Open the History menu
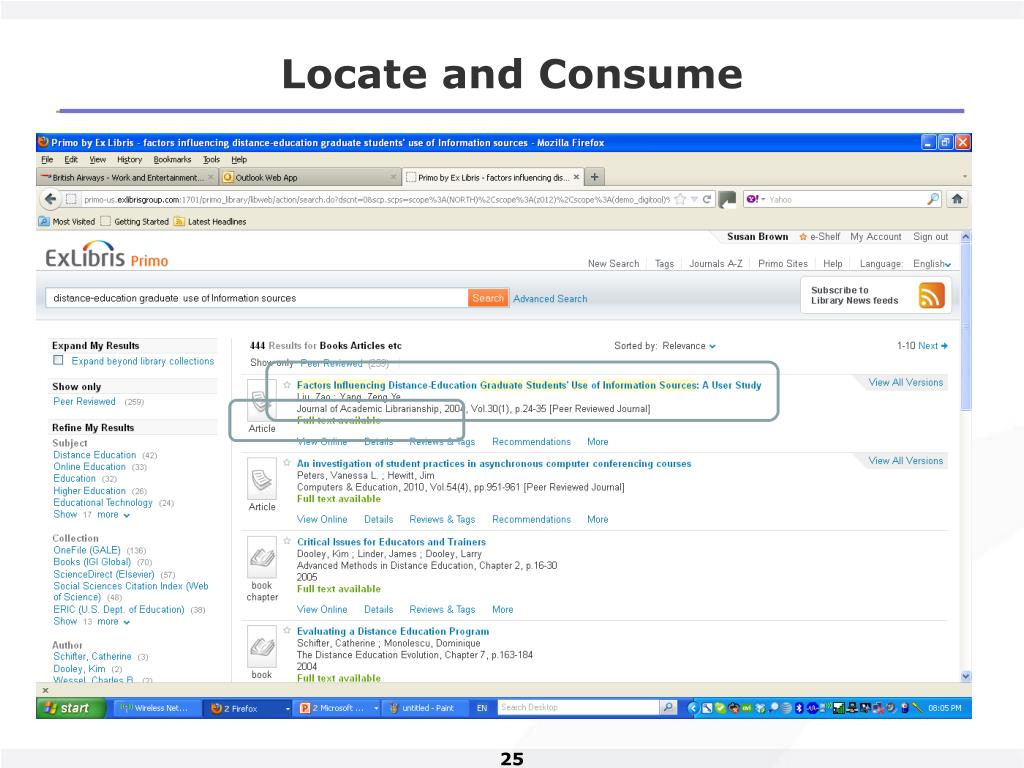Image resolution: width=1024 pixels, height=768 pixels. pos(129,159)
